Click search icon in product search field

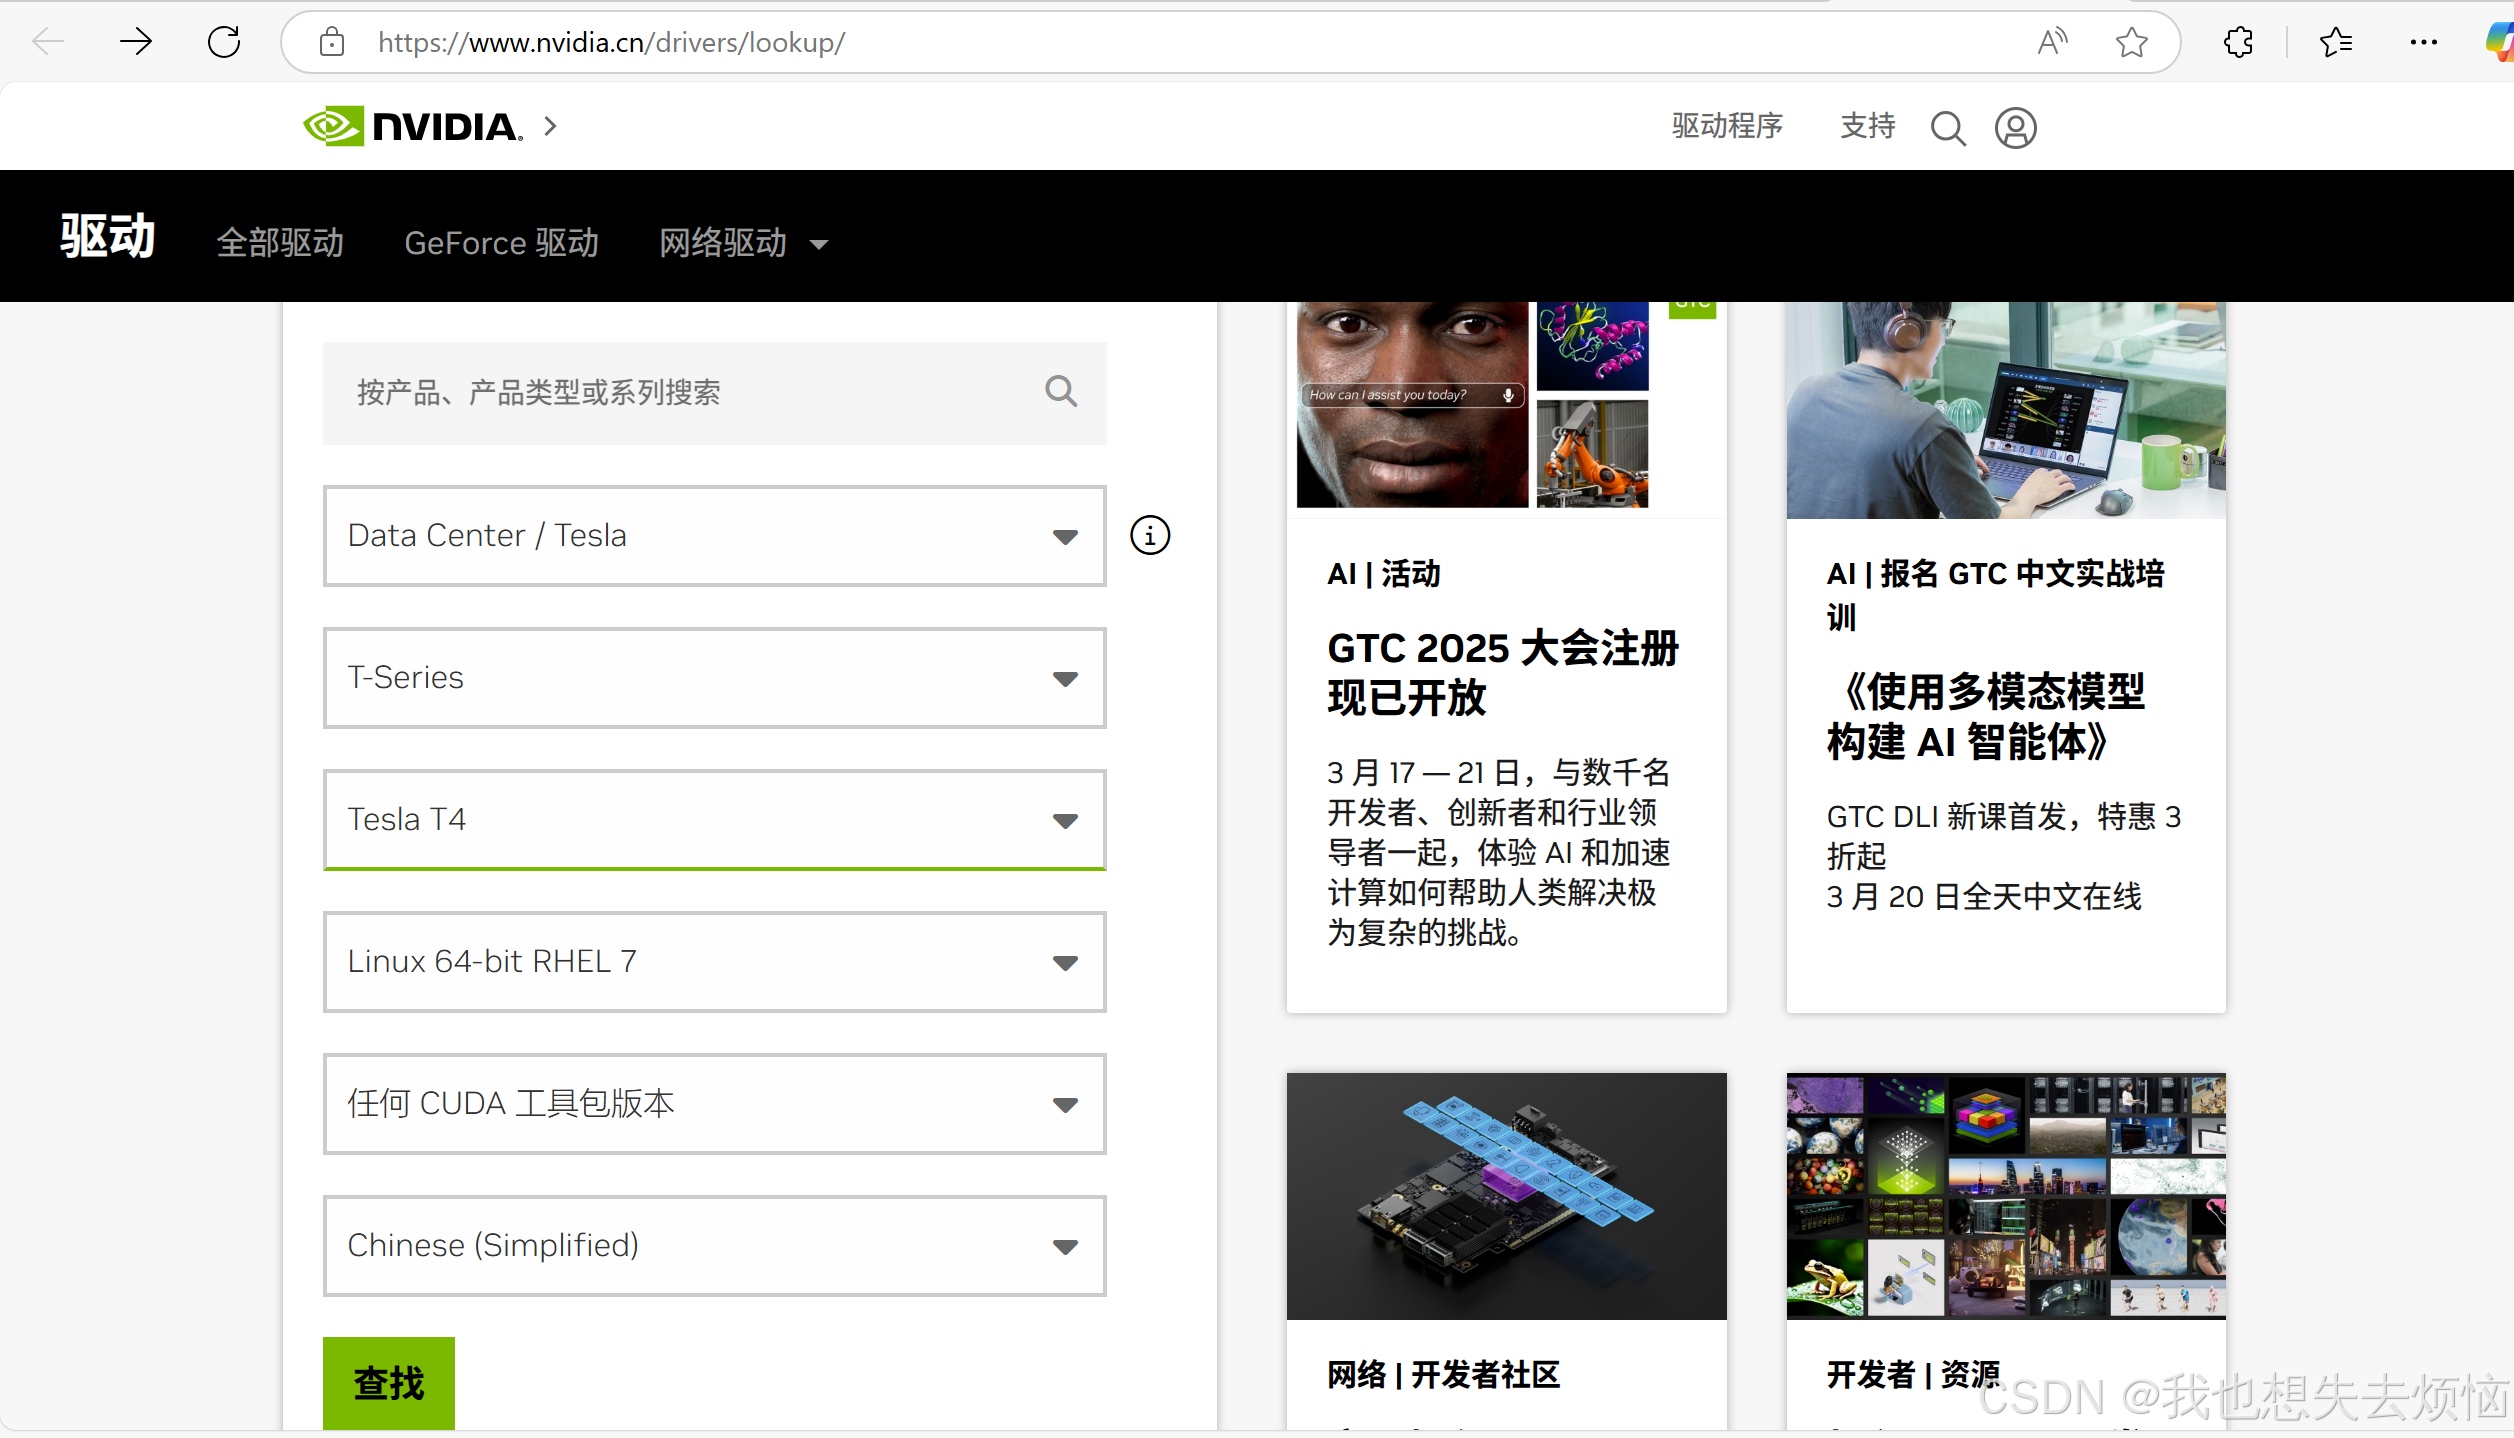pyautogui.click(x=1061, y=391)
